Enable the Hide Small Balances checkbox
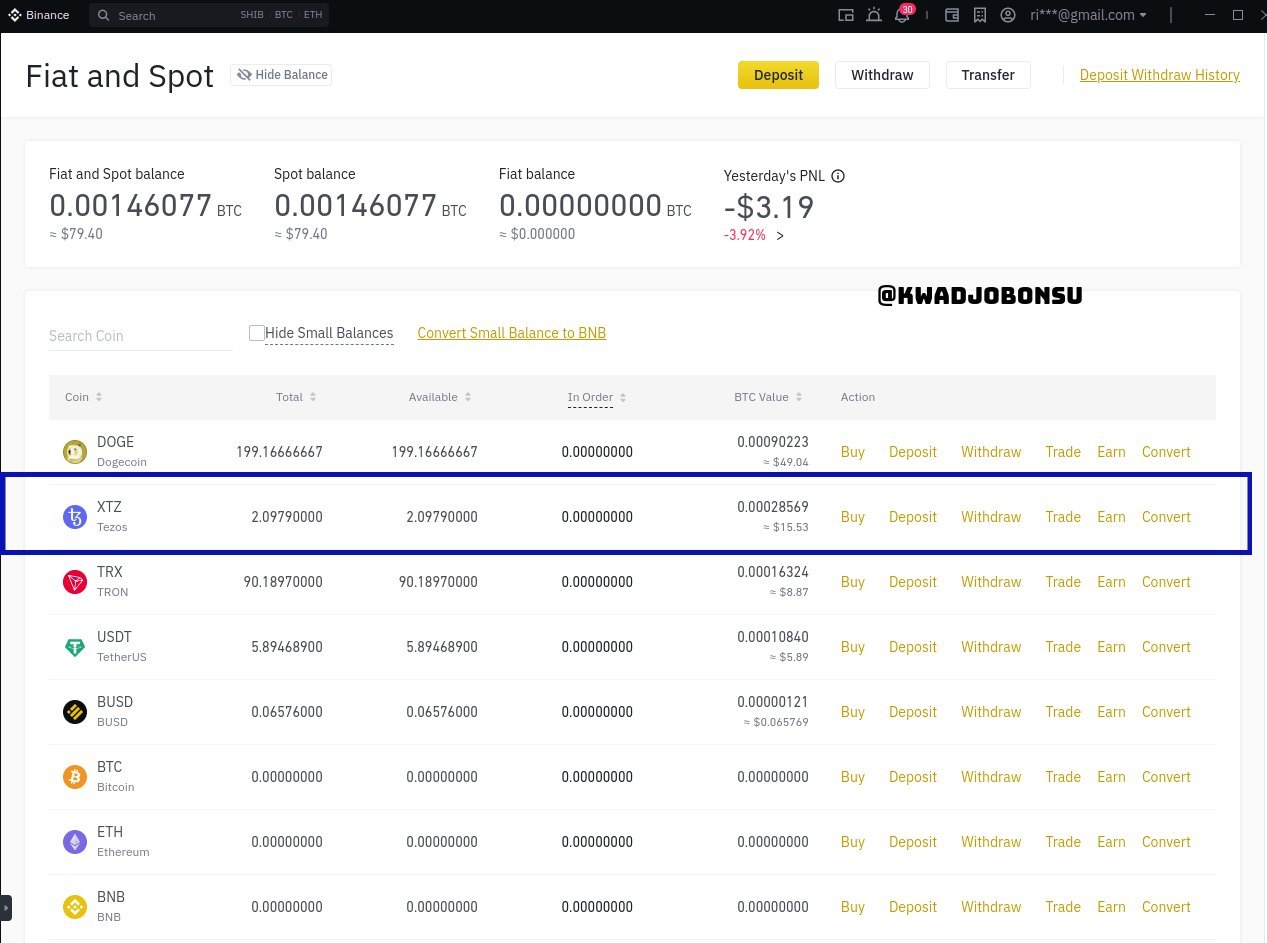Viewport: 1267px width, 943px height. pos(257,333)
